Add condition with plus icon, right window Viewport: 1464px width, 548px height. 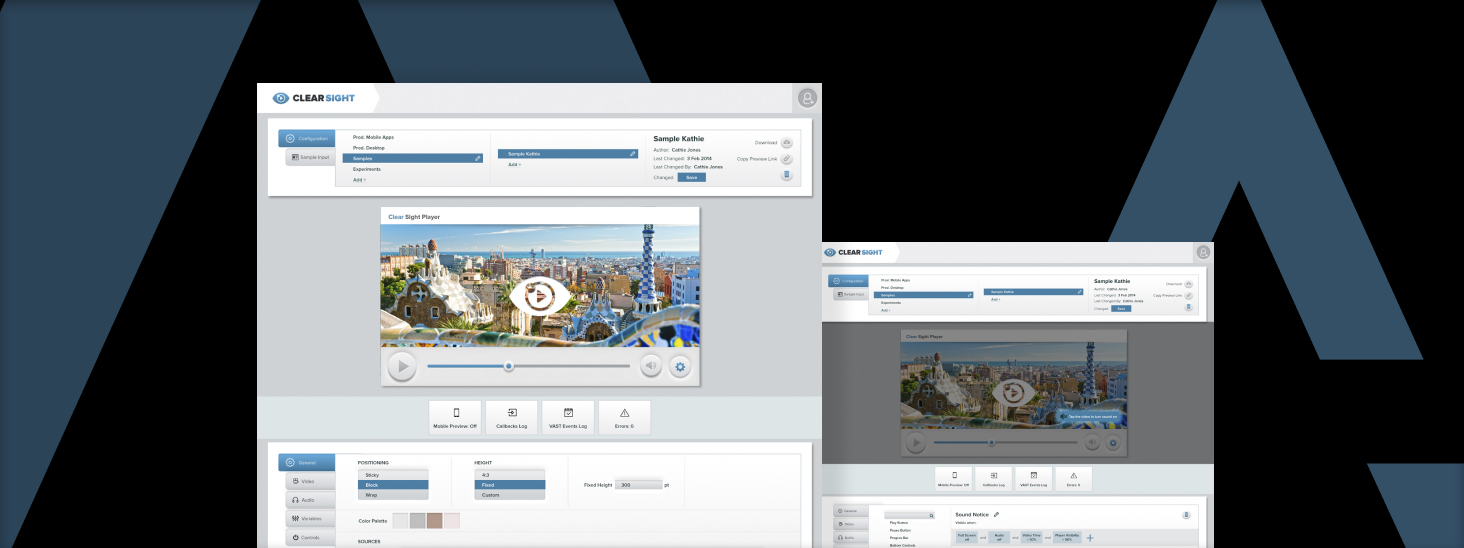pos(1090,538)
